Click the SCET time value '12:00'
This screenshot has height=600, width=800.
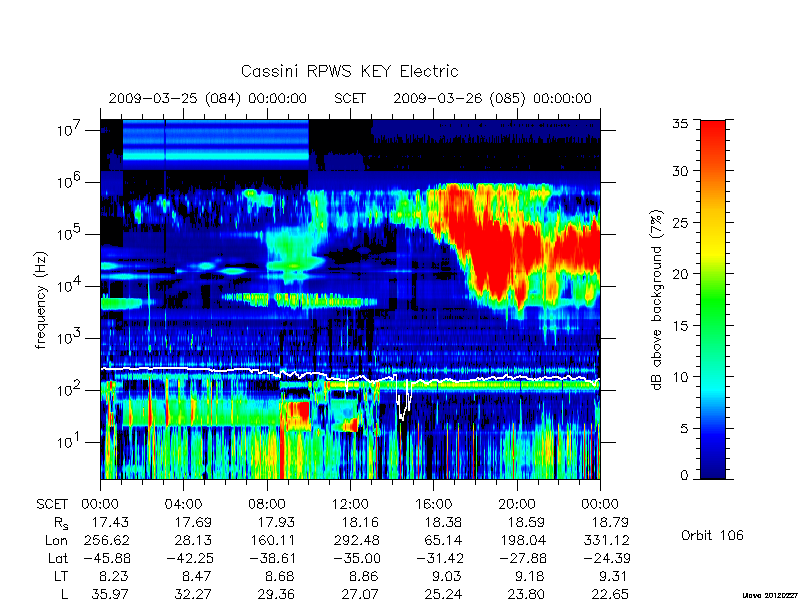(x=350, y=504)
